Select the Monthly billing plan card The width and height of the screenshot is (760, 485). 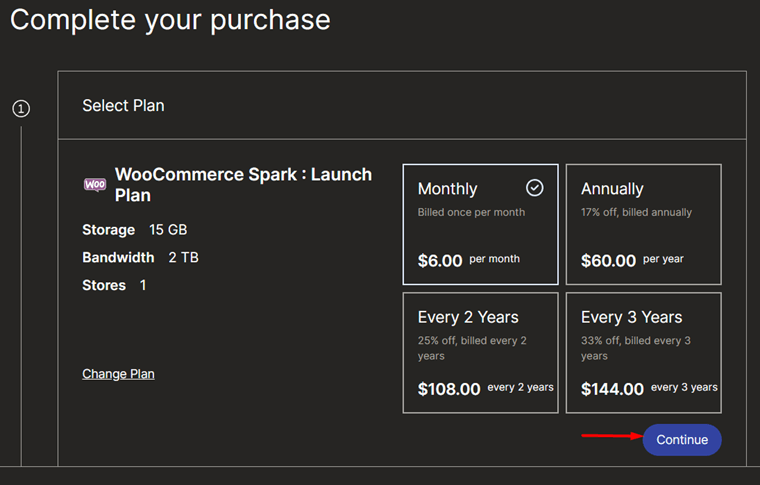pos(480,224)
